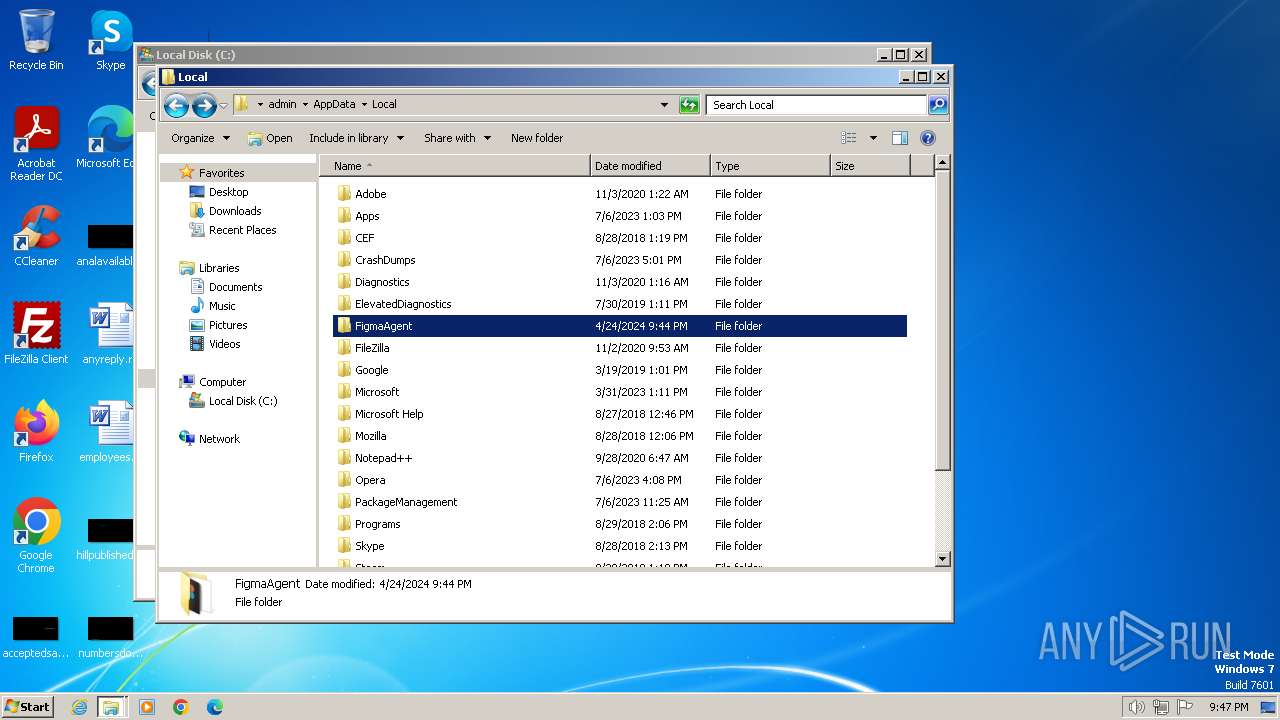Open Google Chrome desktop shortcut

36,536
